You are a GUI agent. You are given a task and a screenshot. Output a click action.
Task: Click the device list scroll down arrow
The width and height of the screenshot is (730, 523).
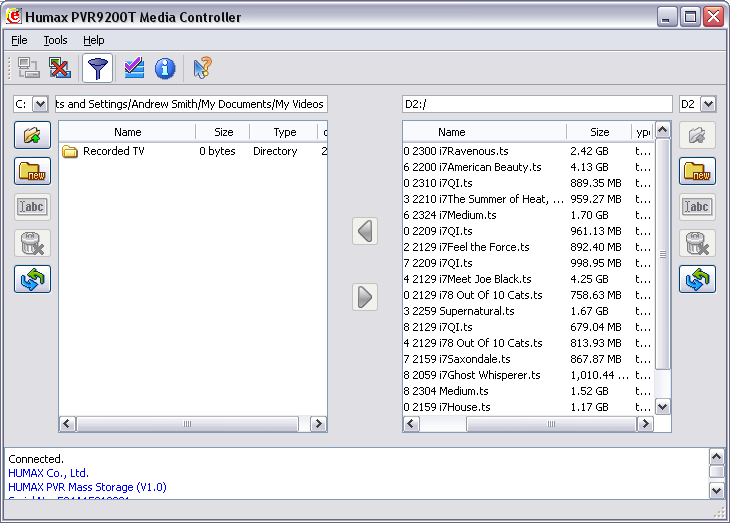pyautogui.click(x=662, y=407)
